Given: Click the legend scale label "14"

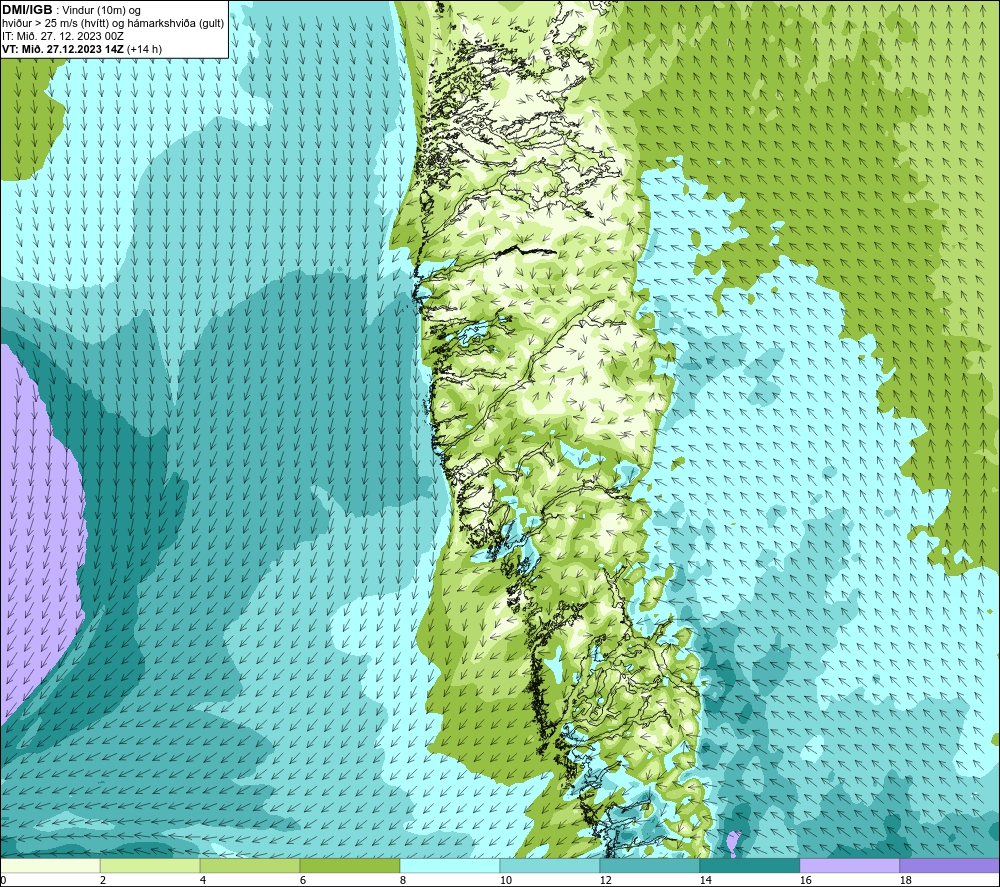Looking at the screenshot, I should click(x=706, y=880).
